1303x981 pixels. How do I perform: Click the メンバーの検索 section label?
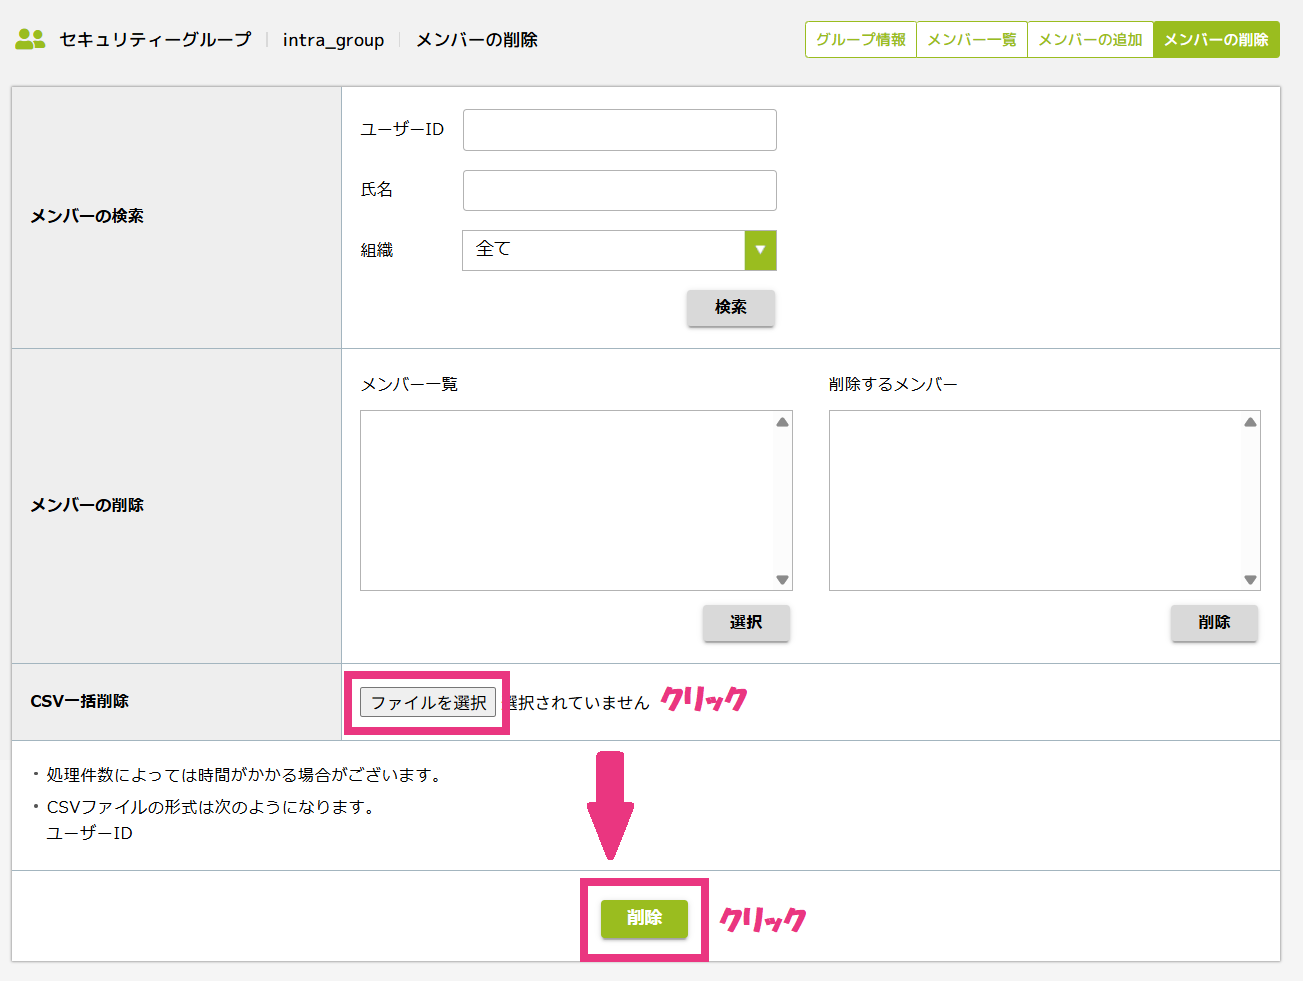[87, 216]
